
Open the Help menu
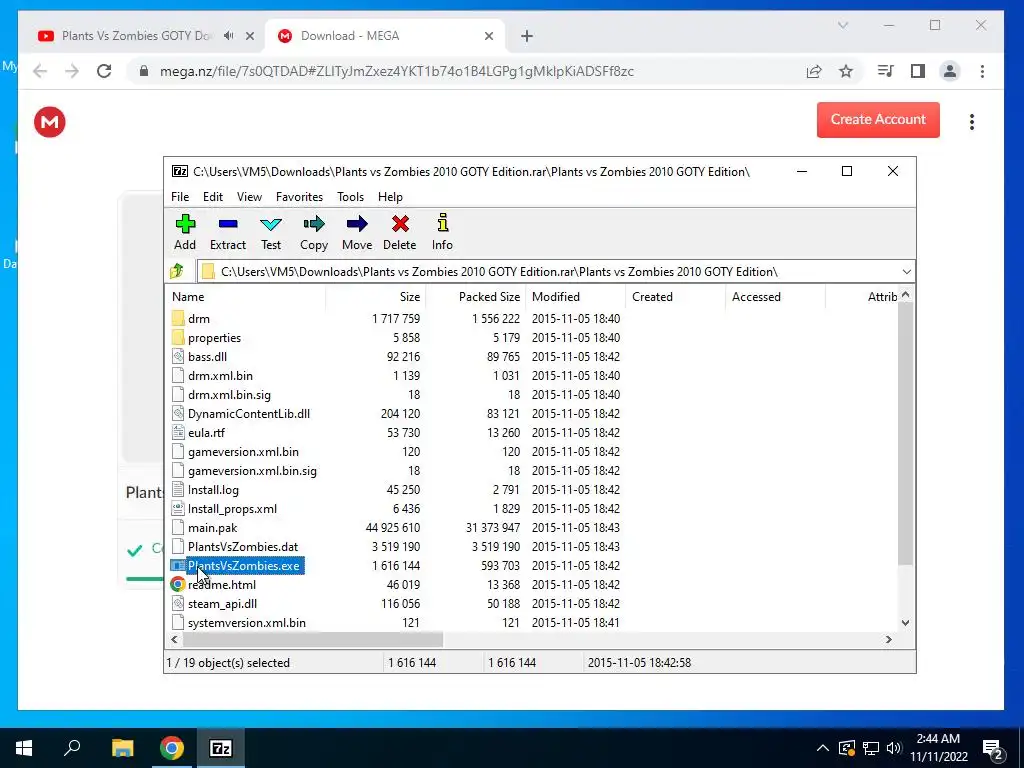click(390, 197)
